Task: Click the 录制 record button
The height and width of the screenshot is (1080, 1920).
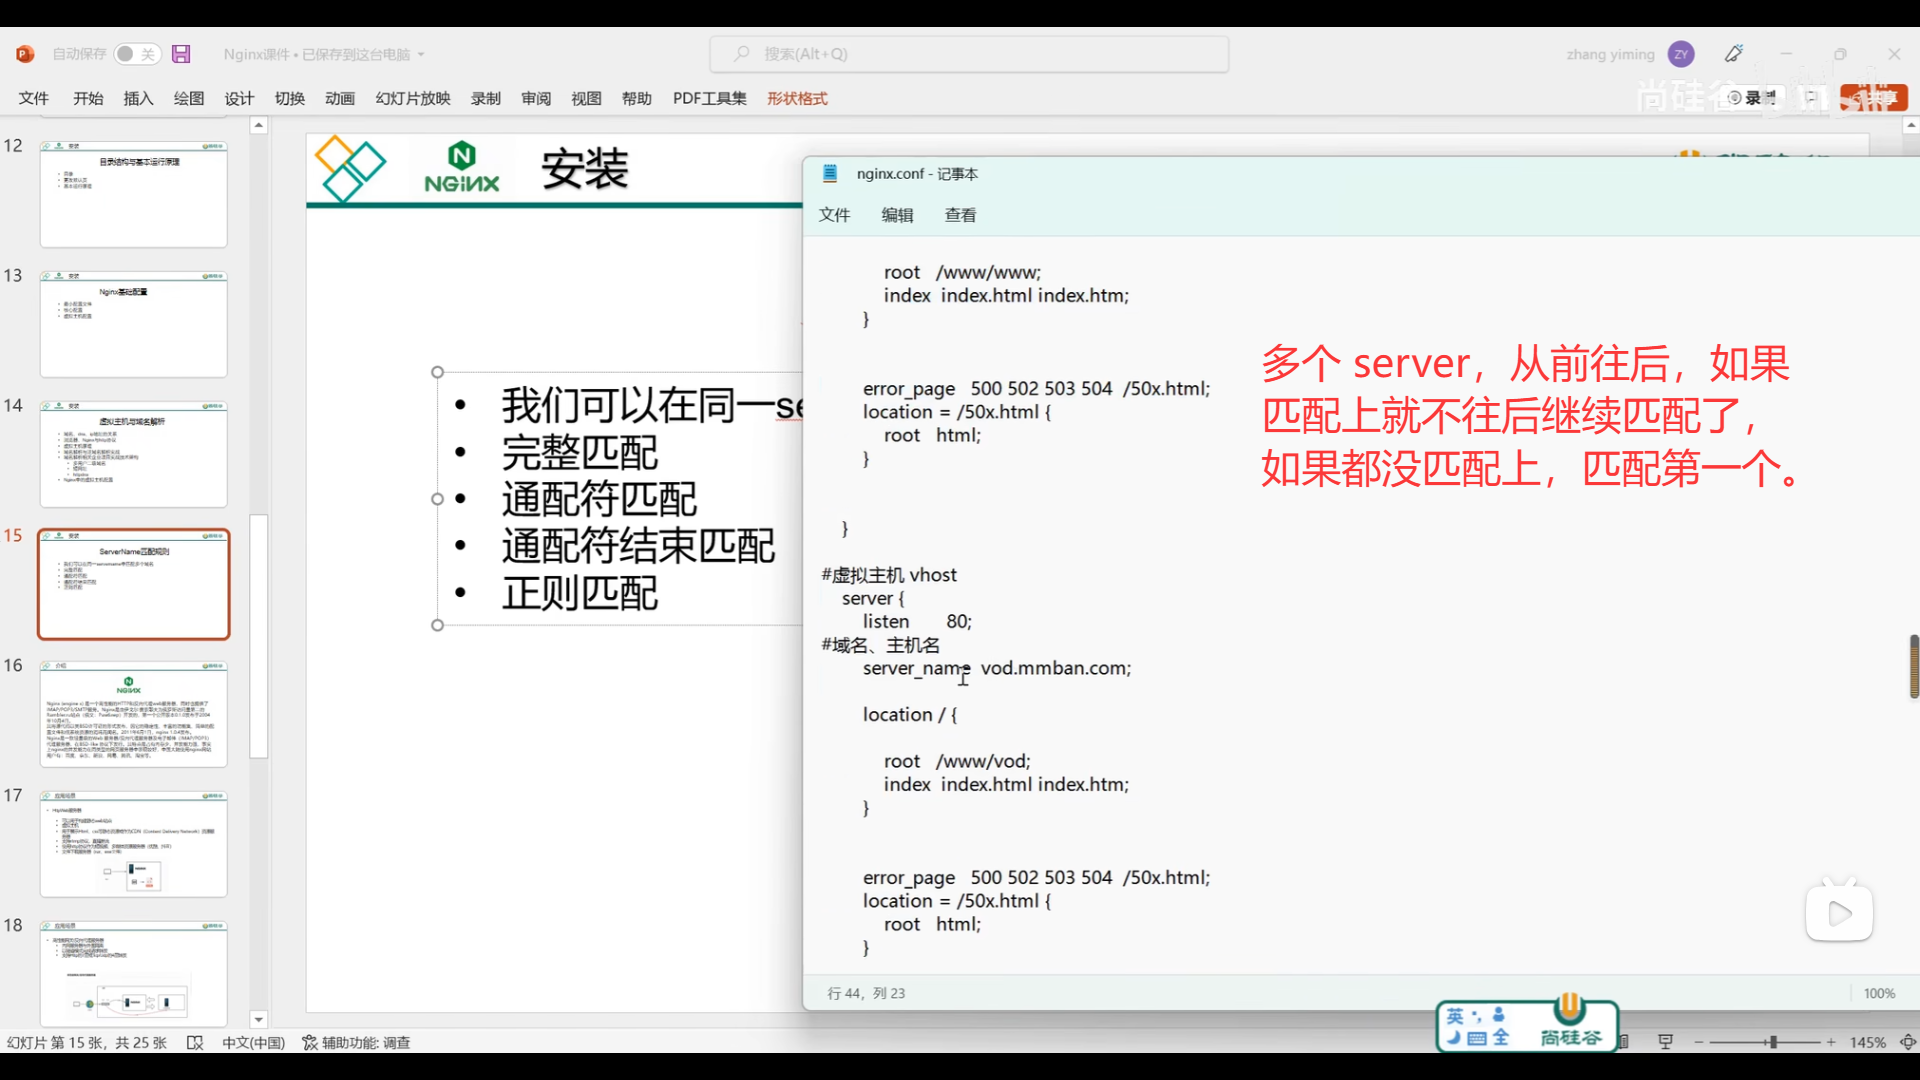Action: tap(1752, 97)
